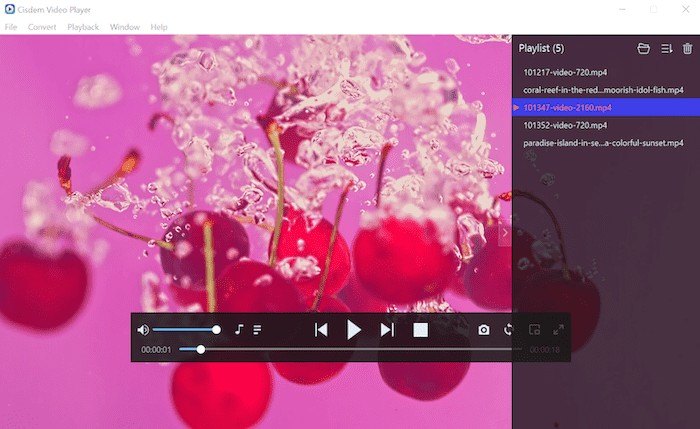This screenshot has width=700, height=429.
Task: Toggle picture-in-picture mini window mode
Action: [x=535, y=330]
